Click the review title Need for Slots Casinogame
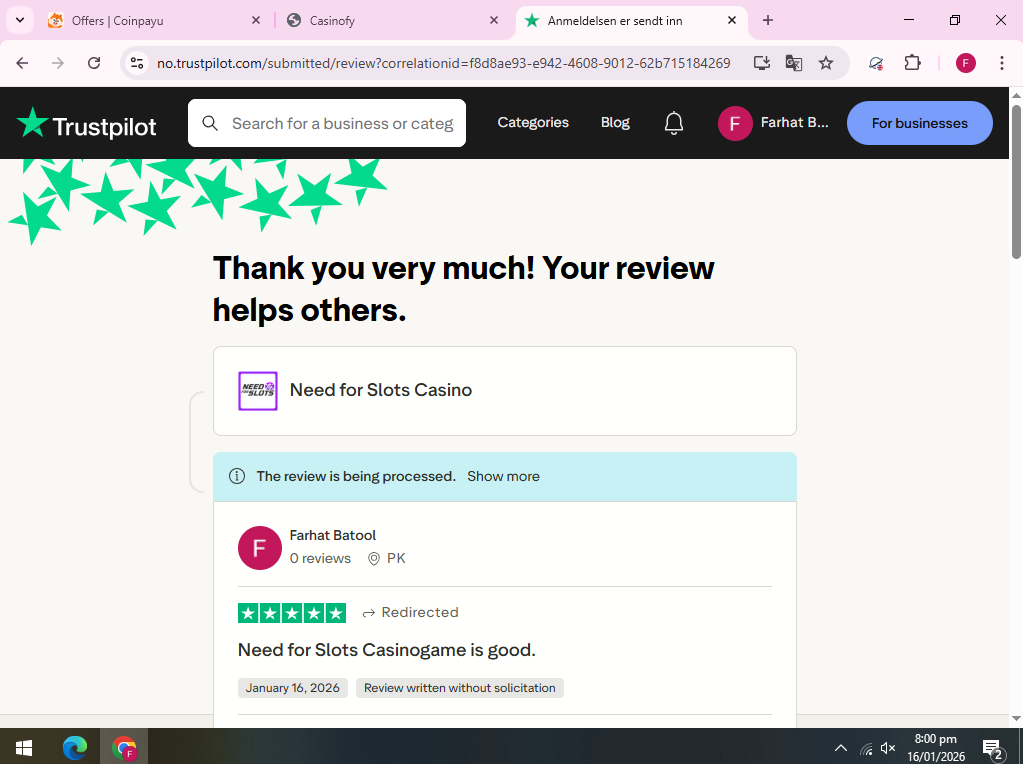The height and width of the screenshot is (764, 1023). click(x=386, y=650)
